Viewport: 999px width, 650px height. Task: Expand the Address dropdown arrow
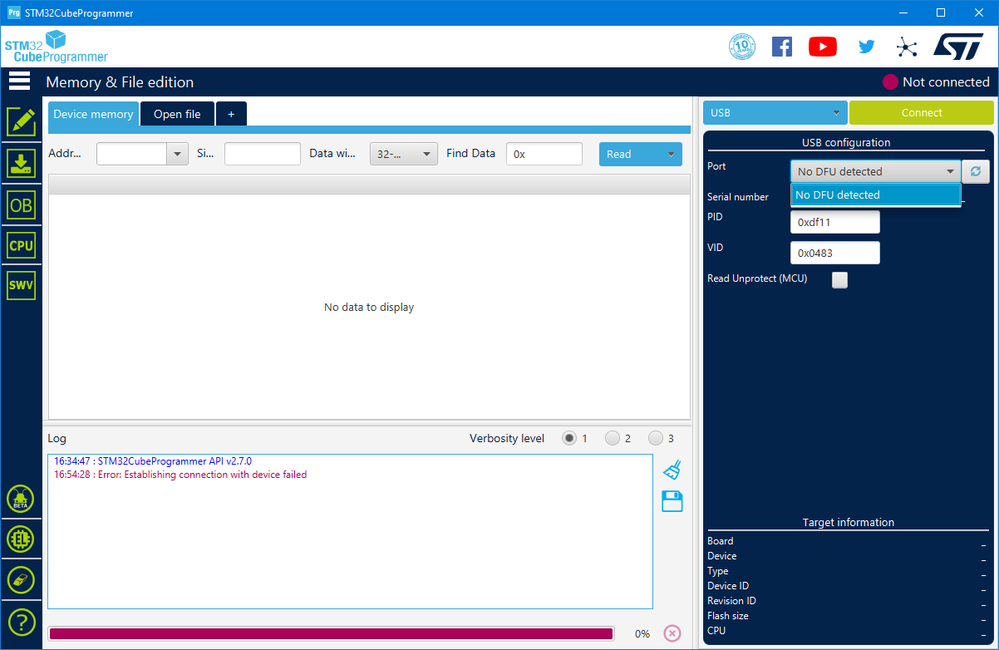click(x=177, y=154)
